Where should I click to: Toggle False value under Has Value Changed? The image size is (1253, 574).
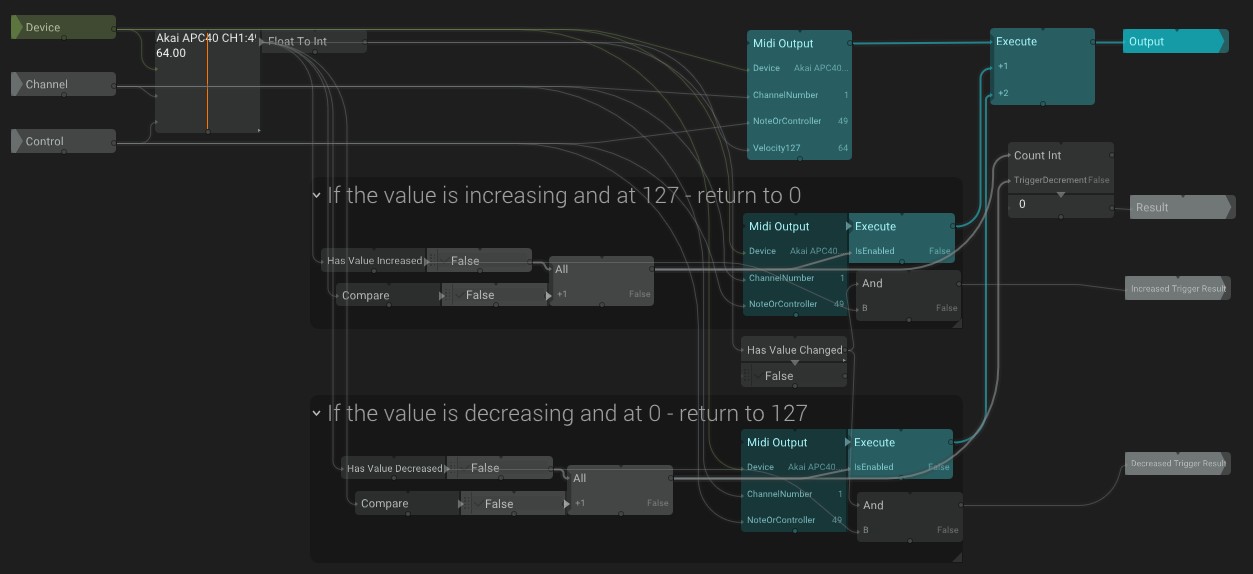tap(793, 376)
